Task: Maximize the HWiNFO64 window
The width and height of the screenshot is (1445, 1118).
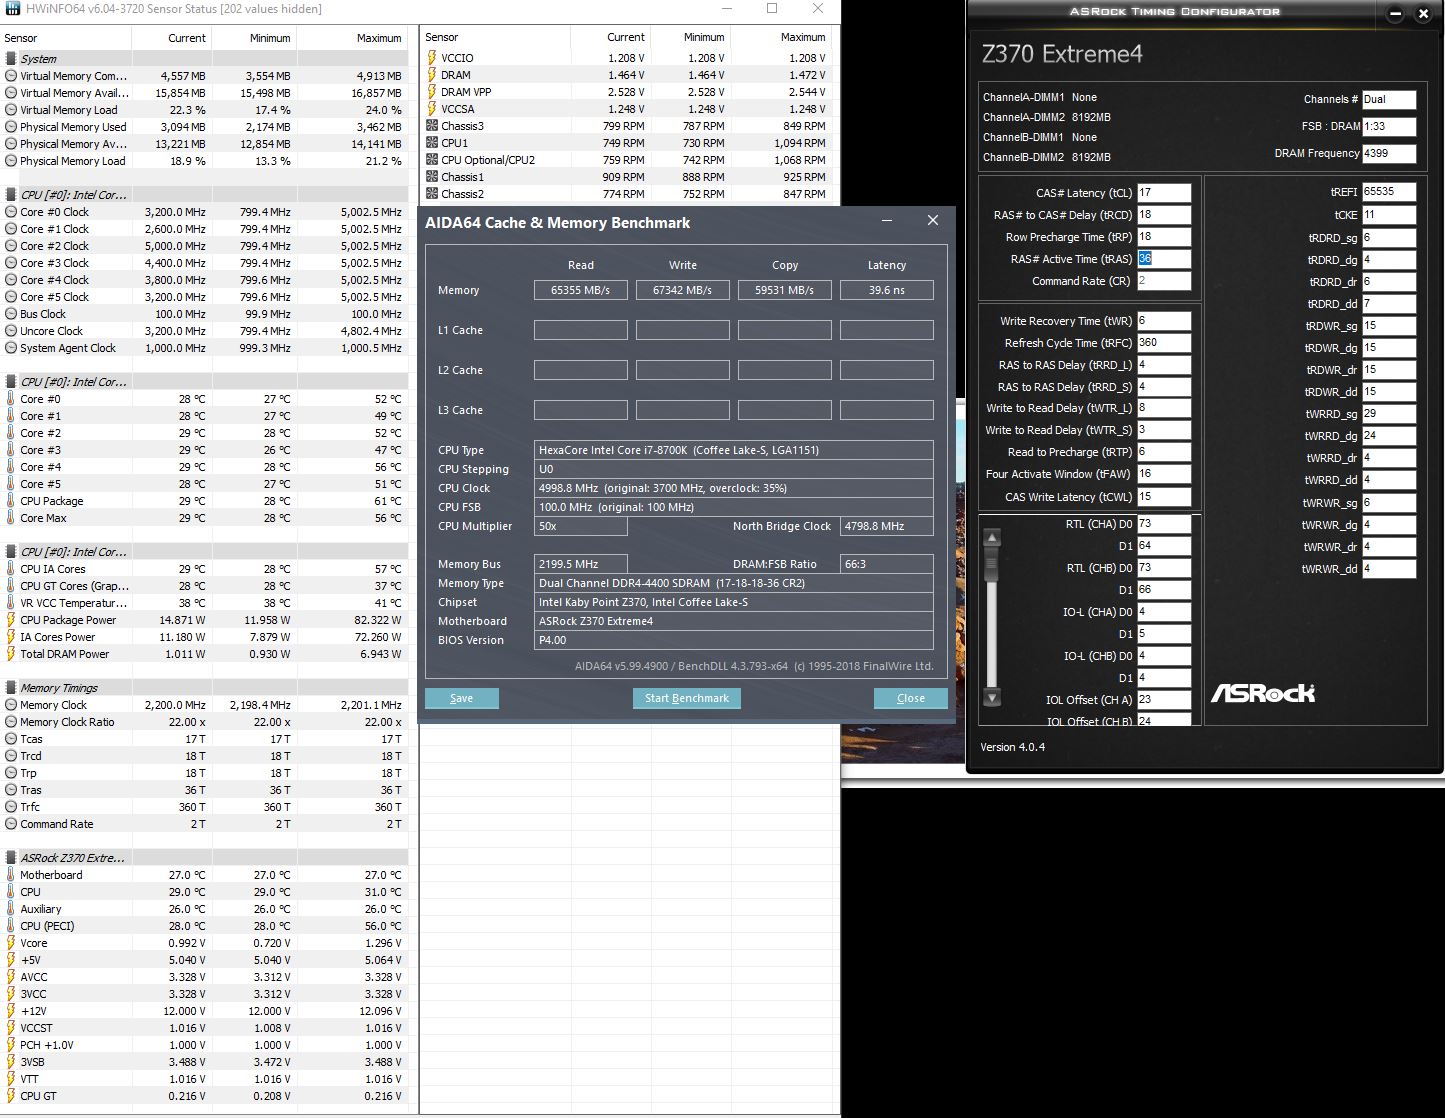Action: pyautogui.click(x=772, y=9)
